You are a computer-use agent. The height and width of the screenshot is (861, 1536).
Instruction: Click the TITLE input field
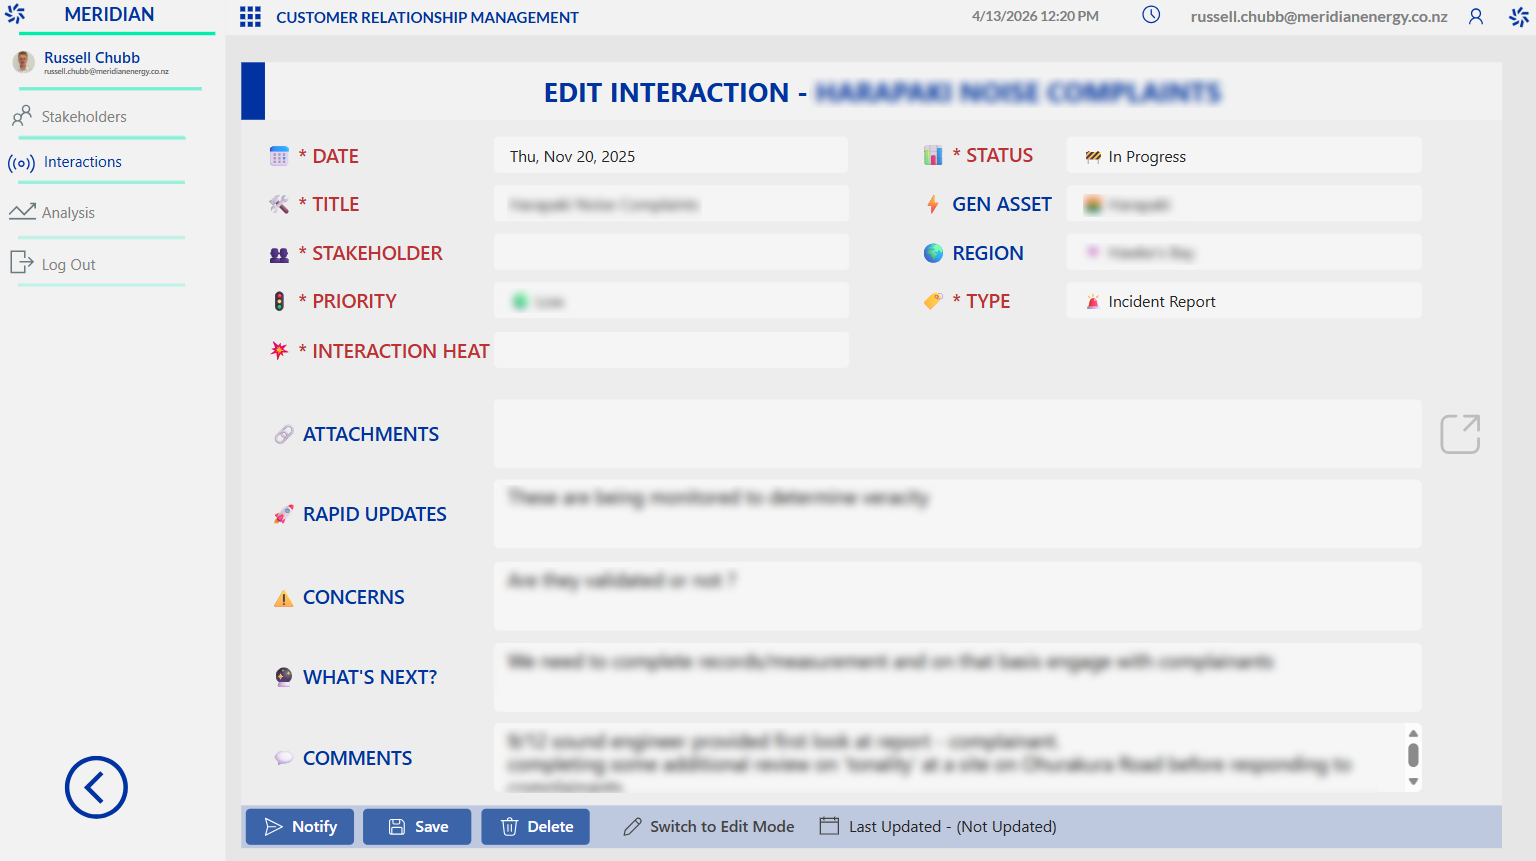click(671, 204)
